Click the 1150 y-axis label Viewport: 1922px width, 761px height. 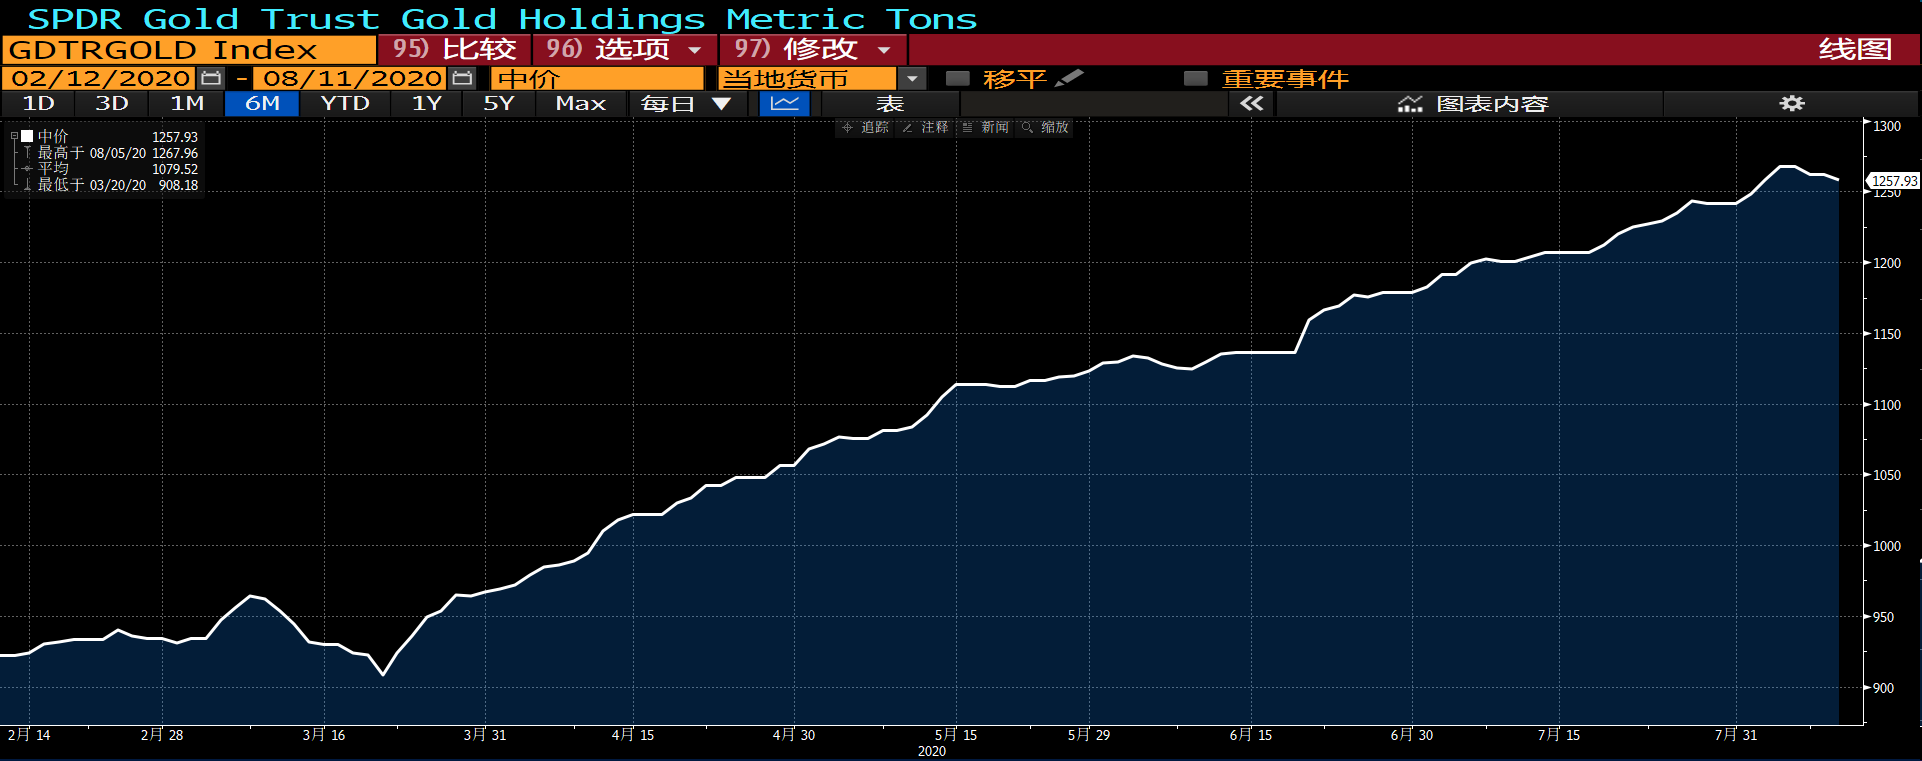click(x=1887, y=334)
